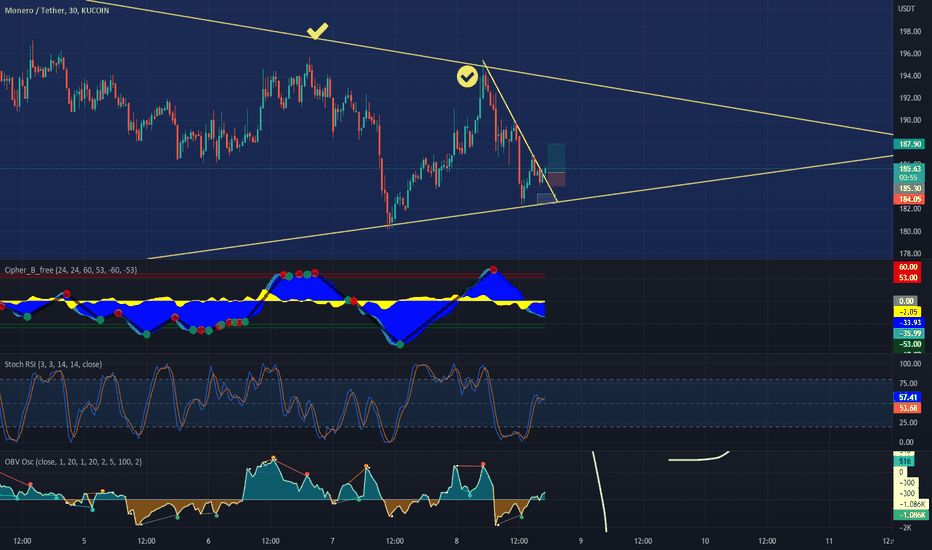Click the 196.00 price axis label
The image size is (932, 550).
pos(910,54)
